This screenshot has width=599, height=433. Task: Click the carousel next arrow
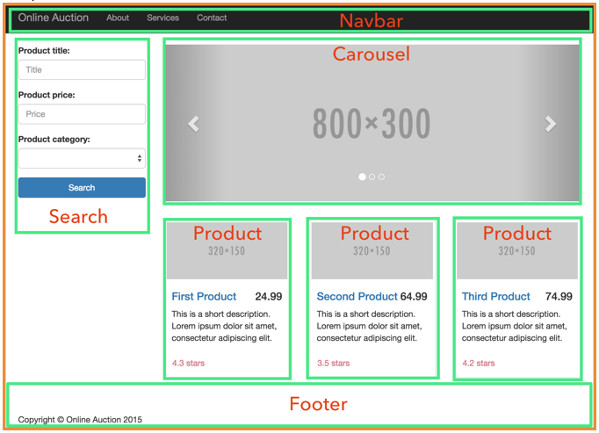pyautogui.click(x=550, y=123)
